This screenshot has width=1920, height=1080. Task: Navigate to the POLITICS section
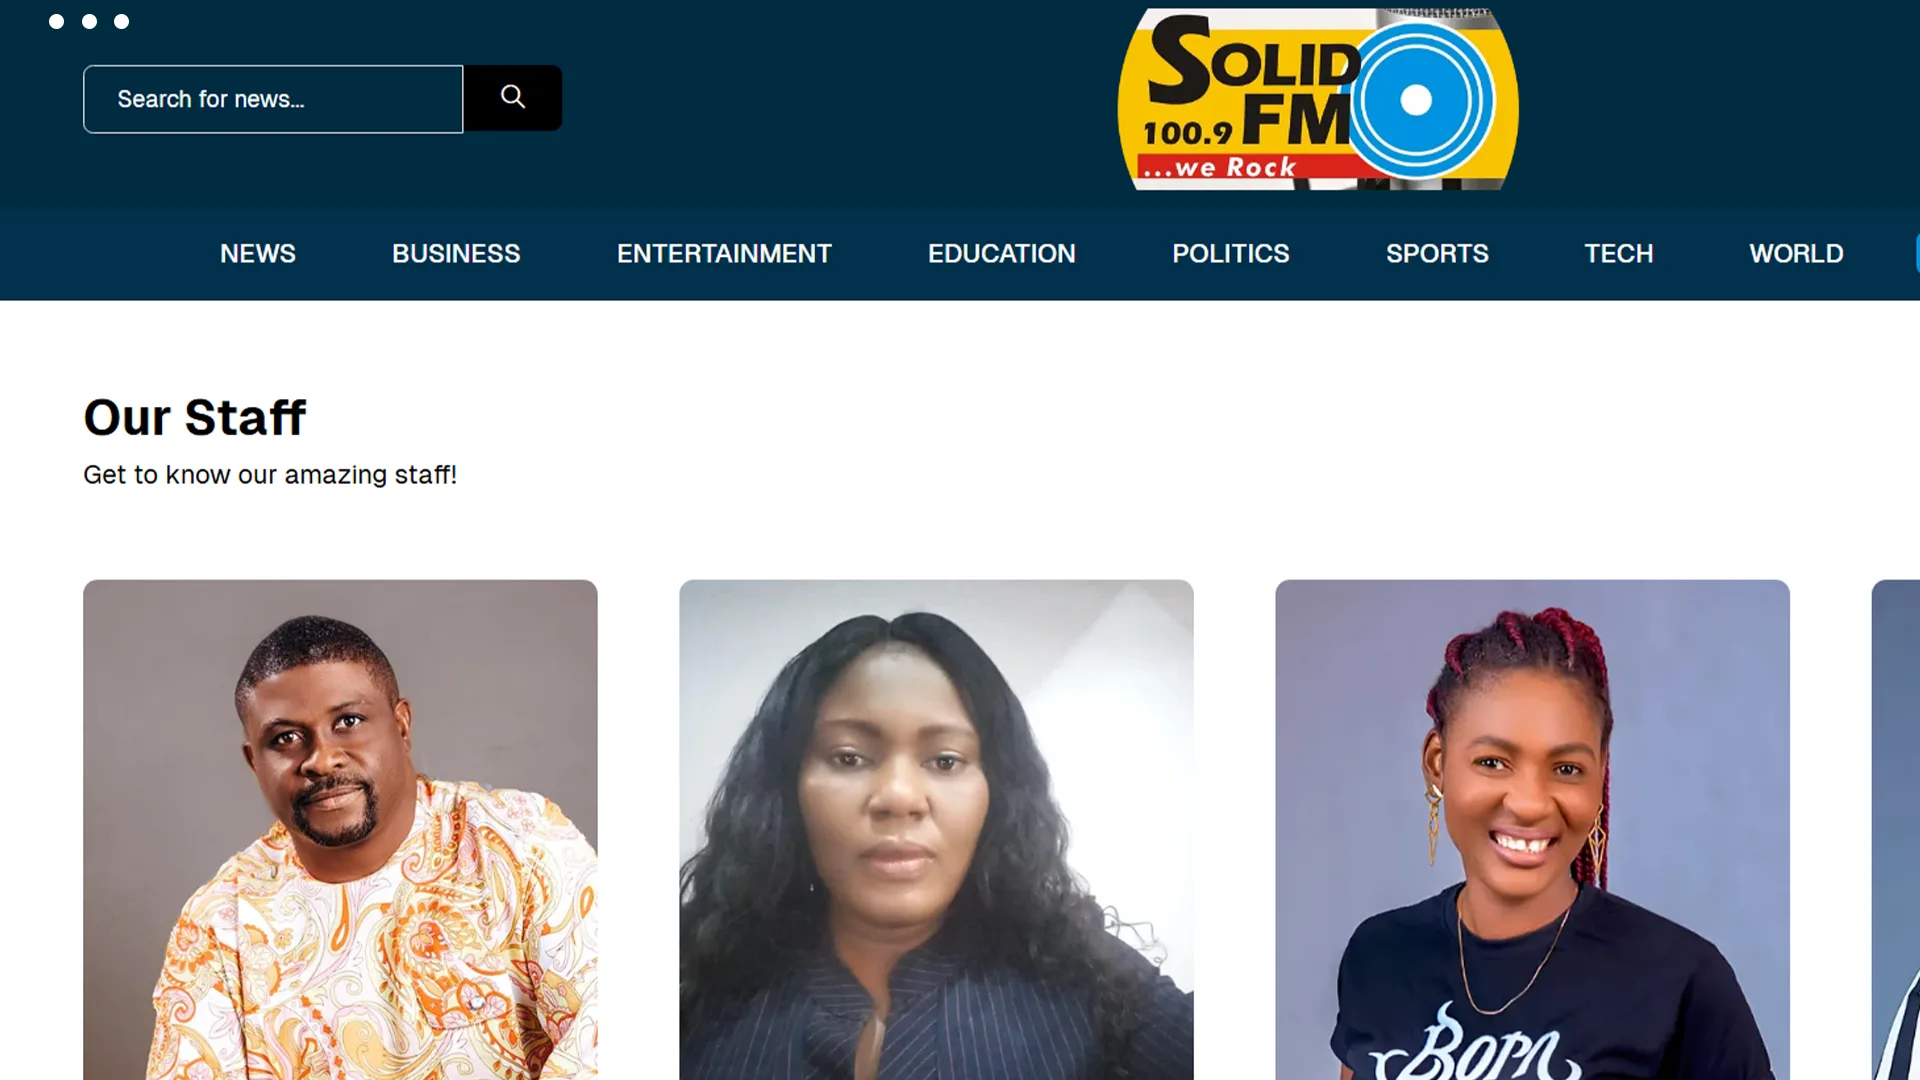tap(1231, 254)
